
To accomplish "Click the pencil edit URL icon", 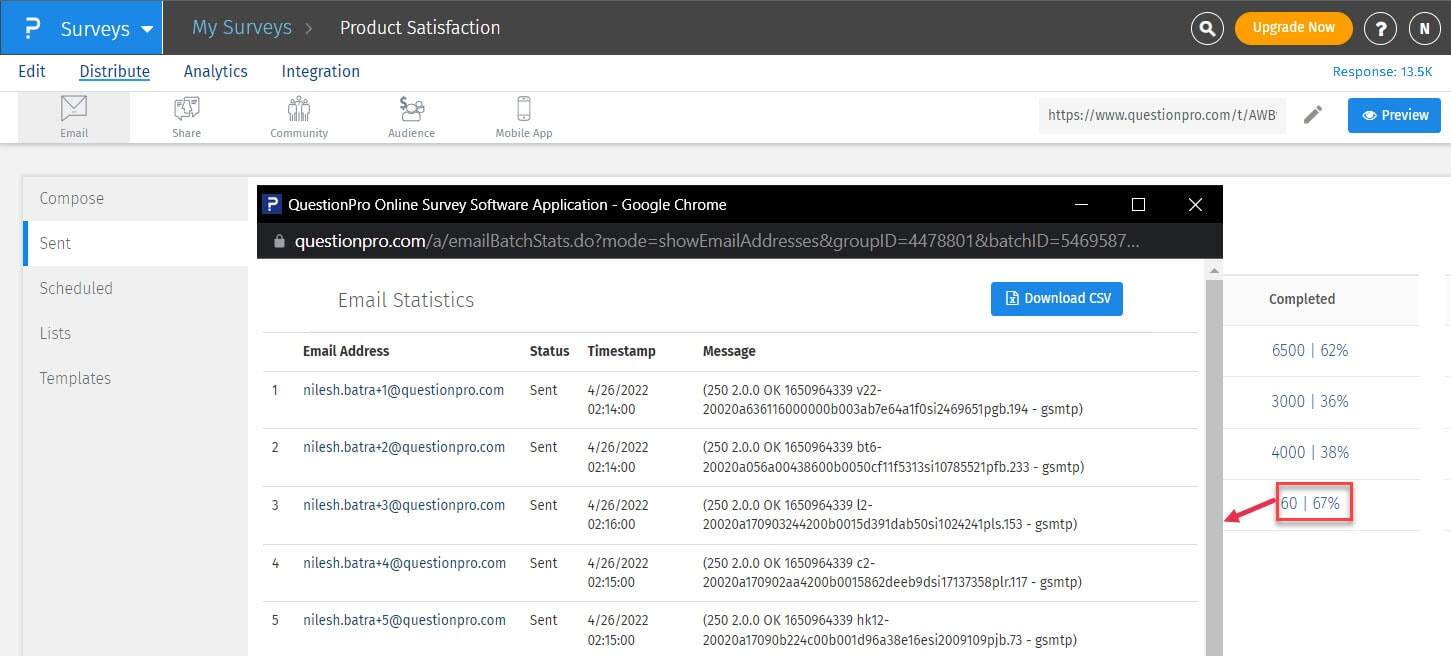I will 1313,115.
